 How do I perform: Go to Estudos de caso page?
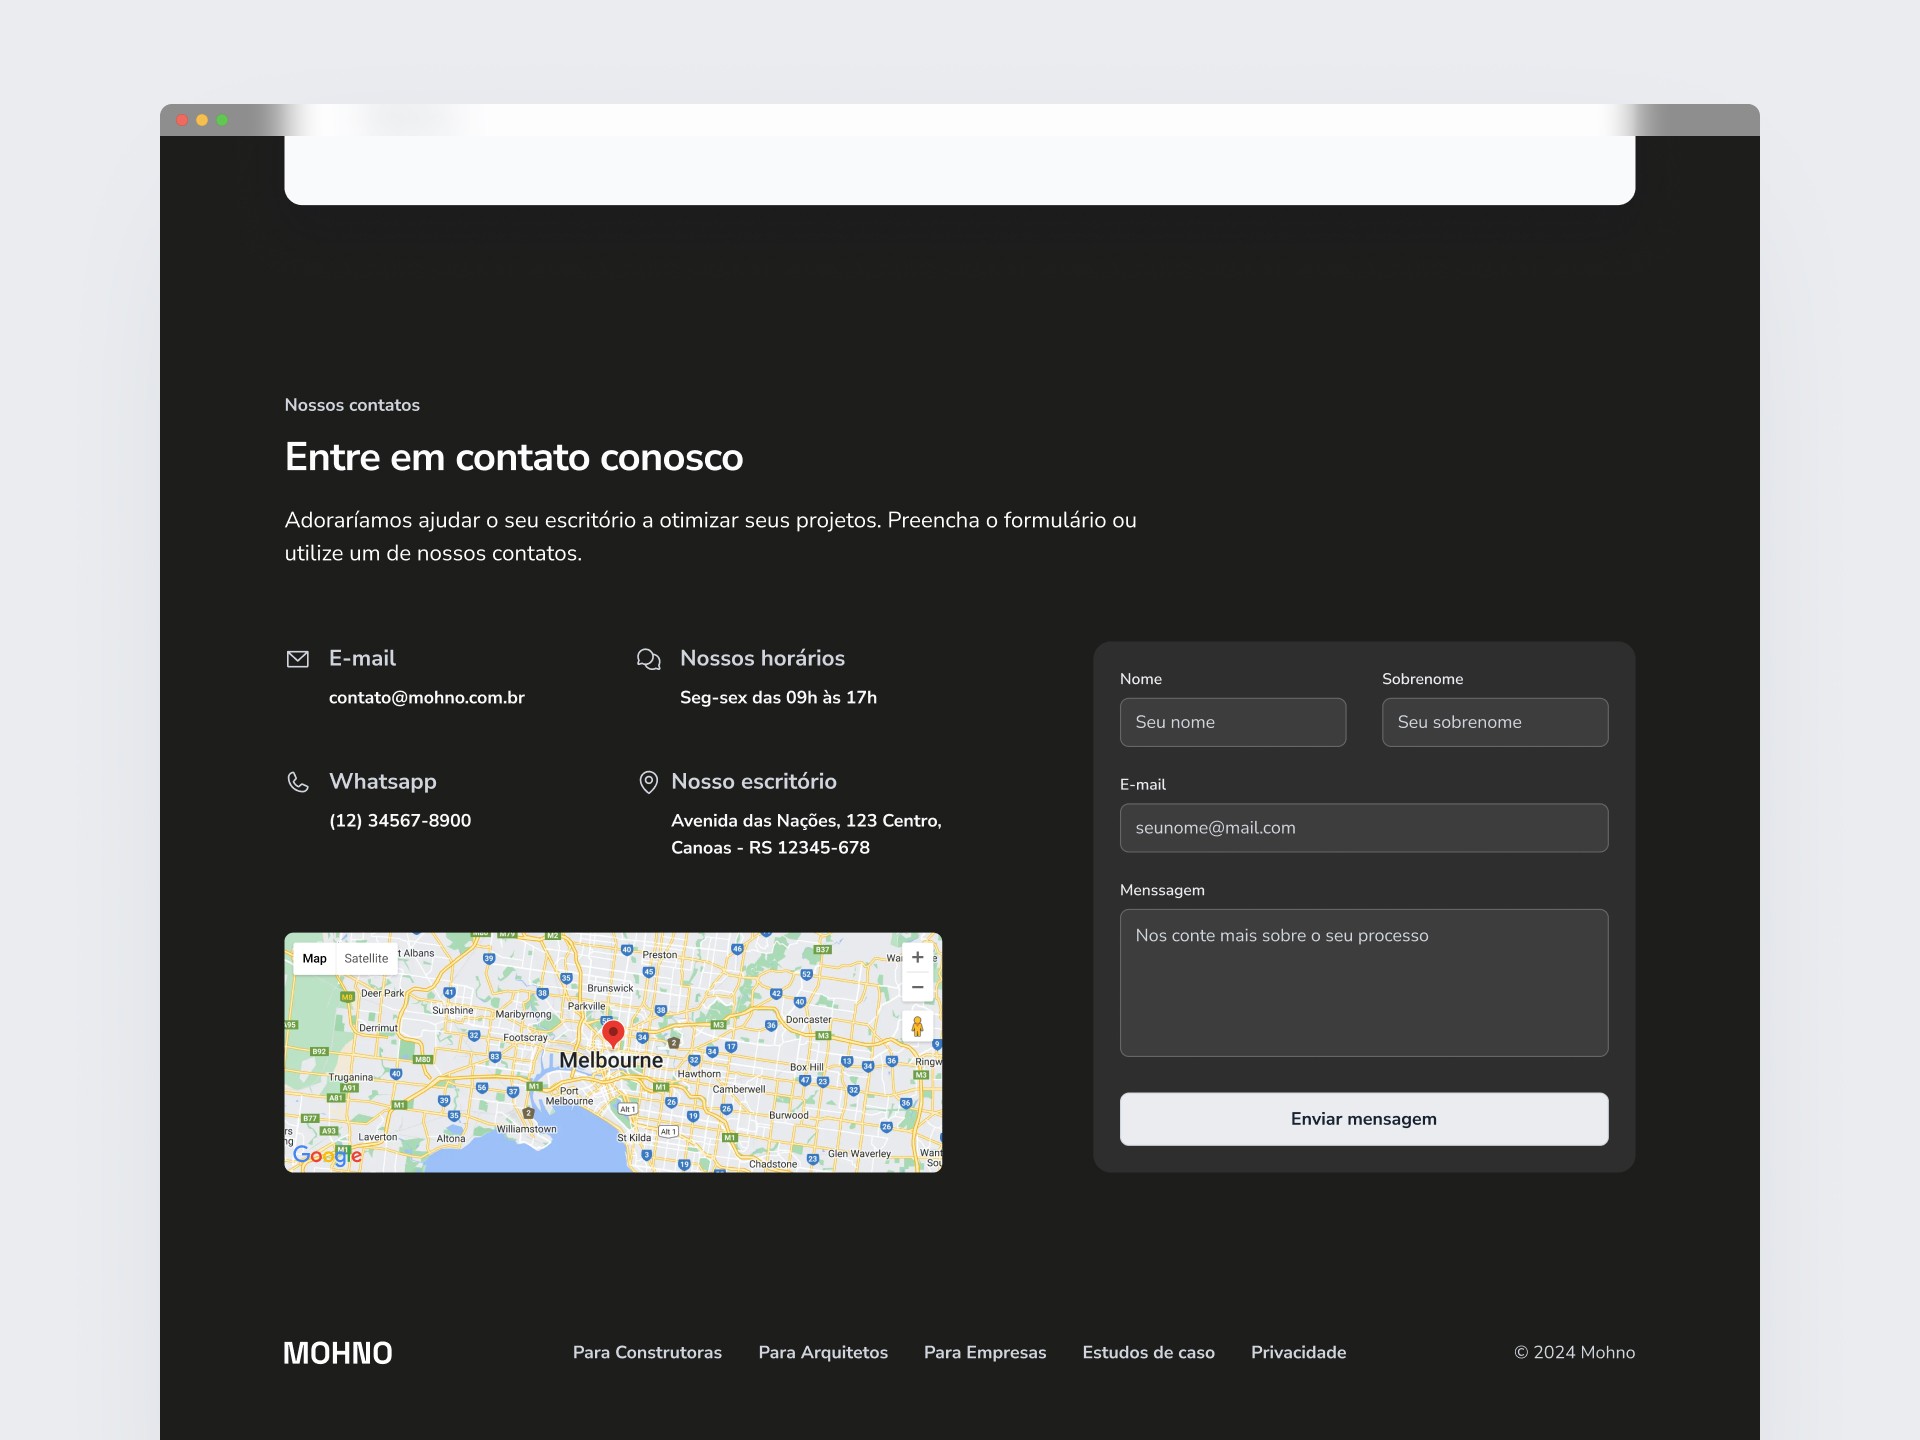tap(1148, 1352)
